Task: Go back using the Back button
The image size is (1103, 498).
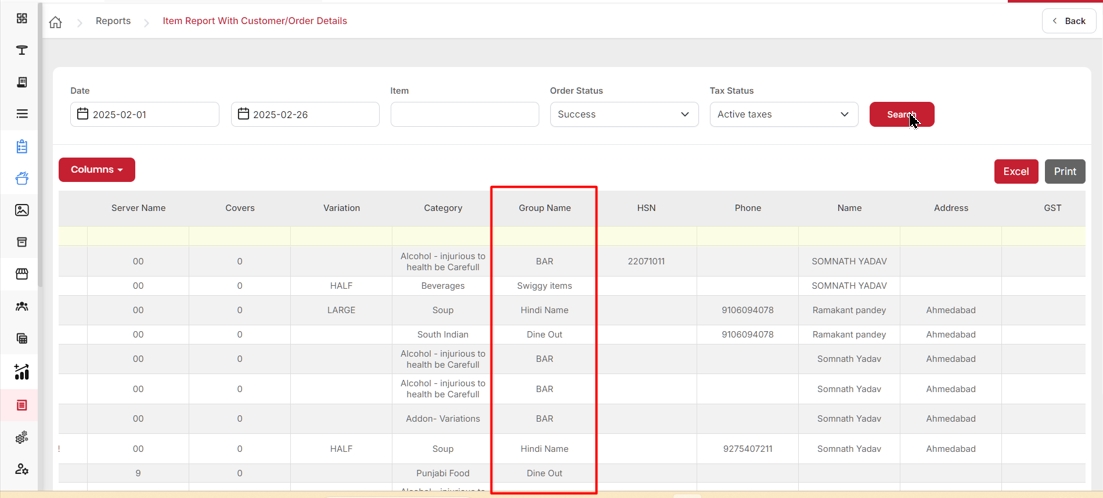Action: (x=1069, y=21)
